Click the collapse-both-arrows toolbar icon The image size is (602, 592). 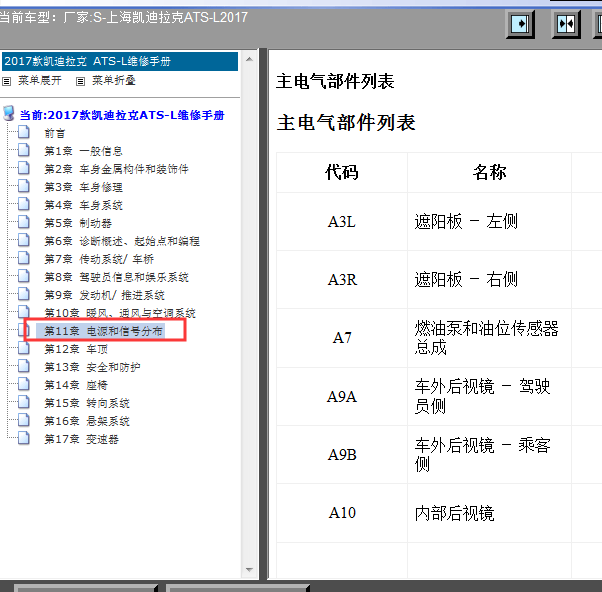[566, 24]
